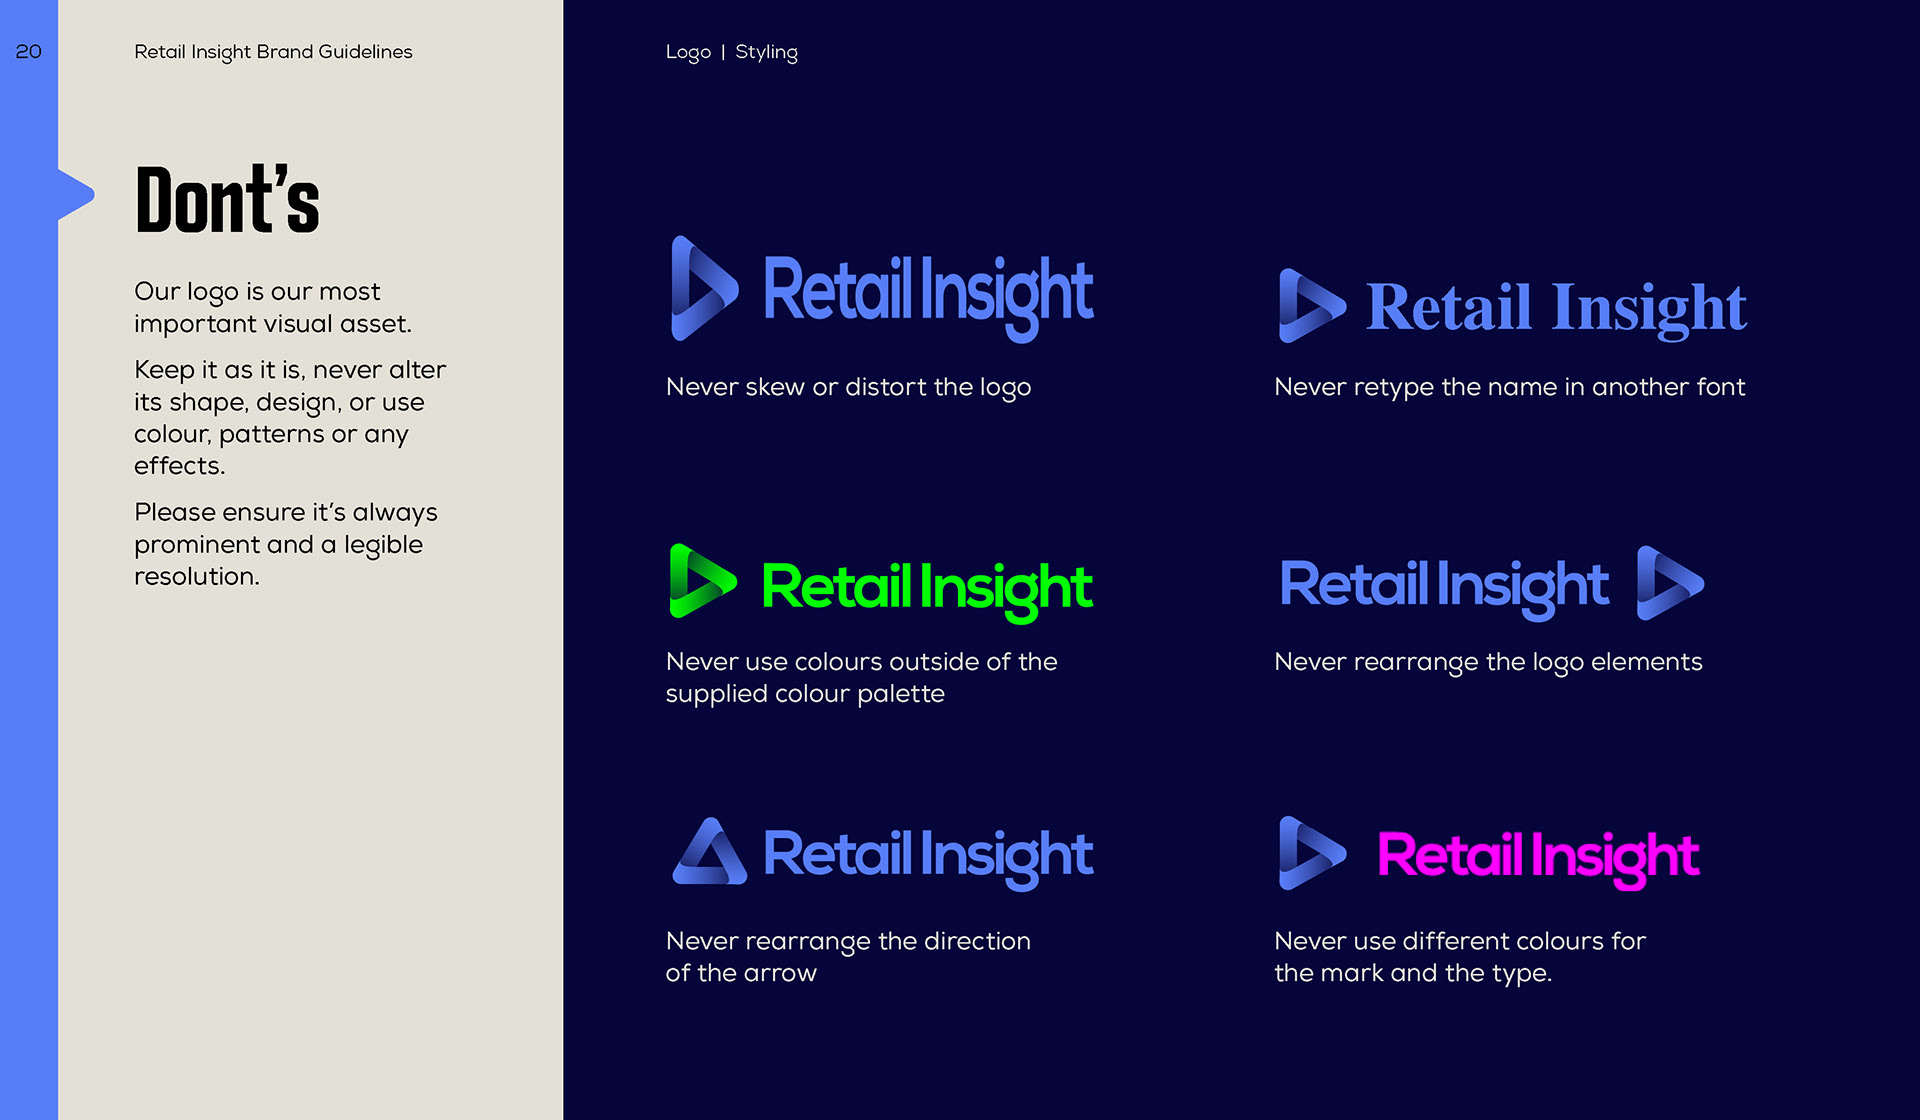Screen dimensions: 1920x1120
Task: Click the "Never retype the name" caption
Action: (x=1509, y=387)
